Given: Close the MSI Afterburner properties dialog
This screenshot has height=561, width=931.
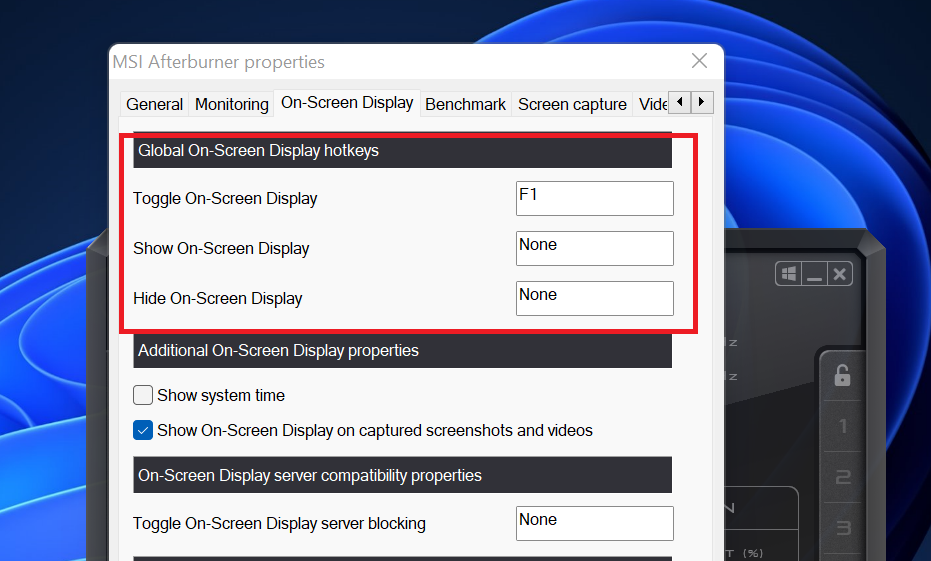Looking at the screenshot, I should click(x=699, y=61).
